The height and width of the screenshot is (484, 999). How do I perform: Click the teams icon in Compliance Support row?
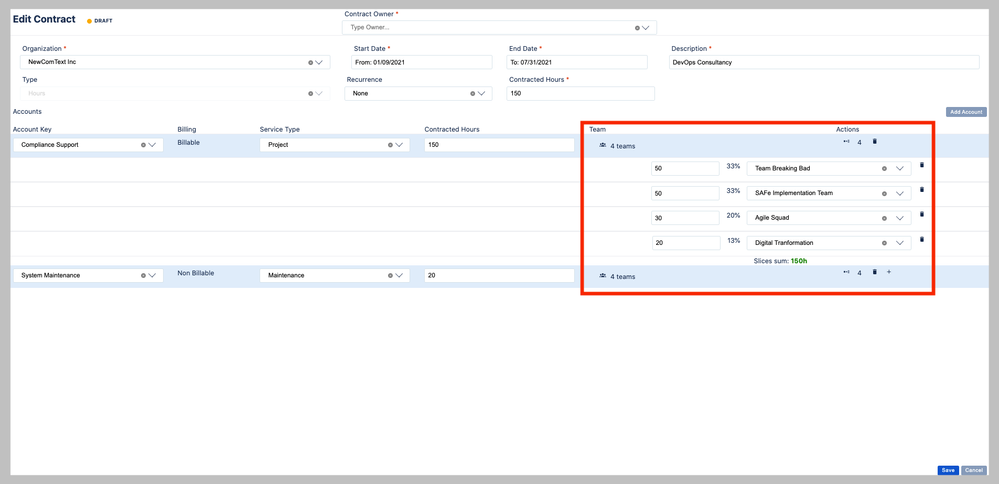(603, 146)
